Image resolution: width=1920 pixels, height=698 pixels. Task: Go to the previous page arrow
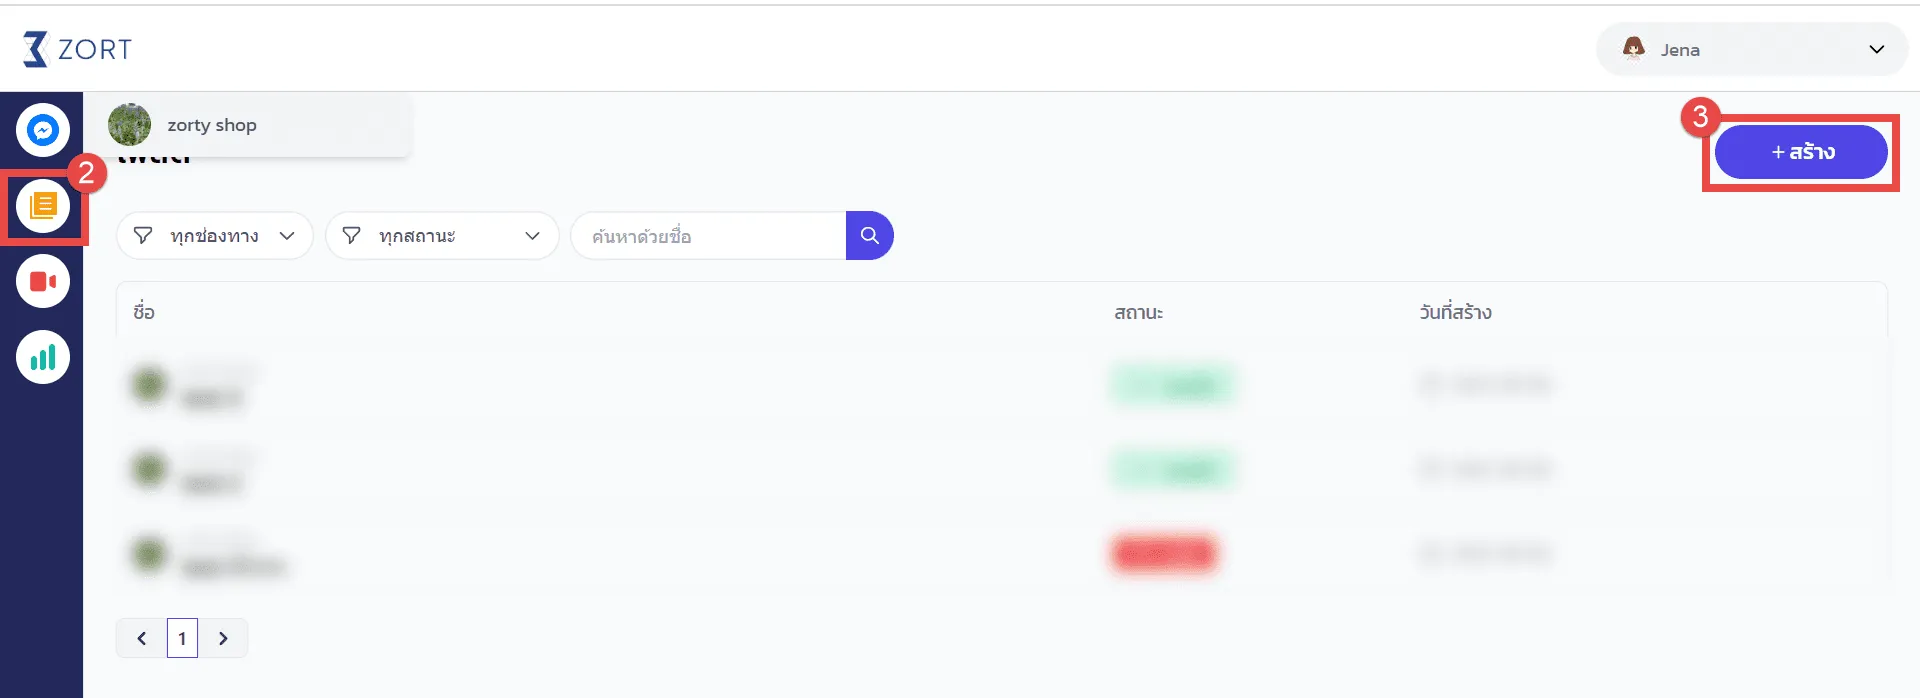[x=142, y=638]
